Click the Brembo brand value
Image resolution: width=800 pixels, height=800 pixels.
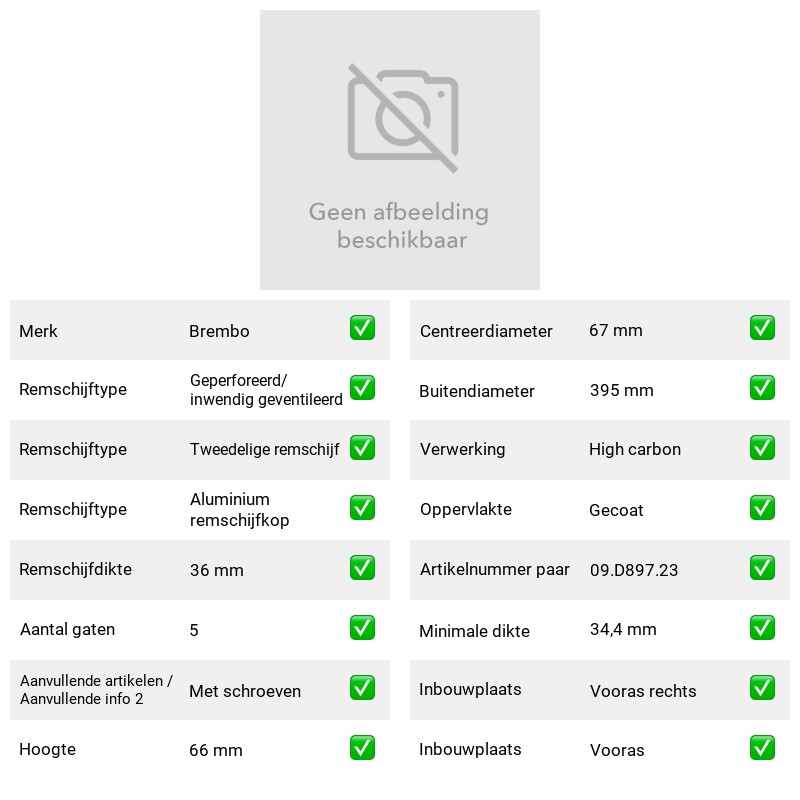pos(219,331)
